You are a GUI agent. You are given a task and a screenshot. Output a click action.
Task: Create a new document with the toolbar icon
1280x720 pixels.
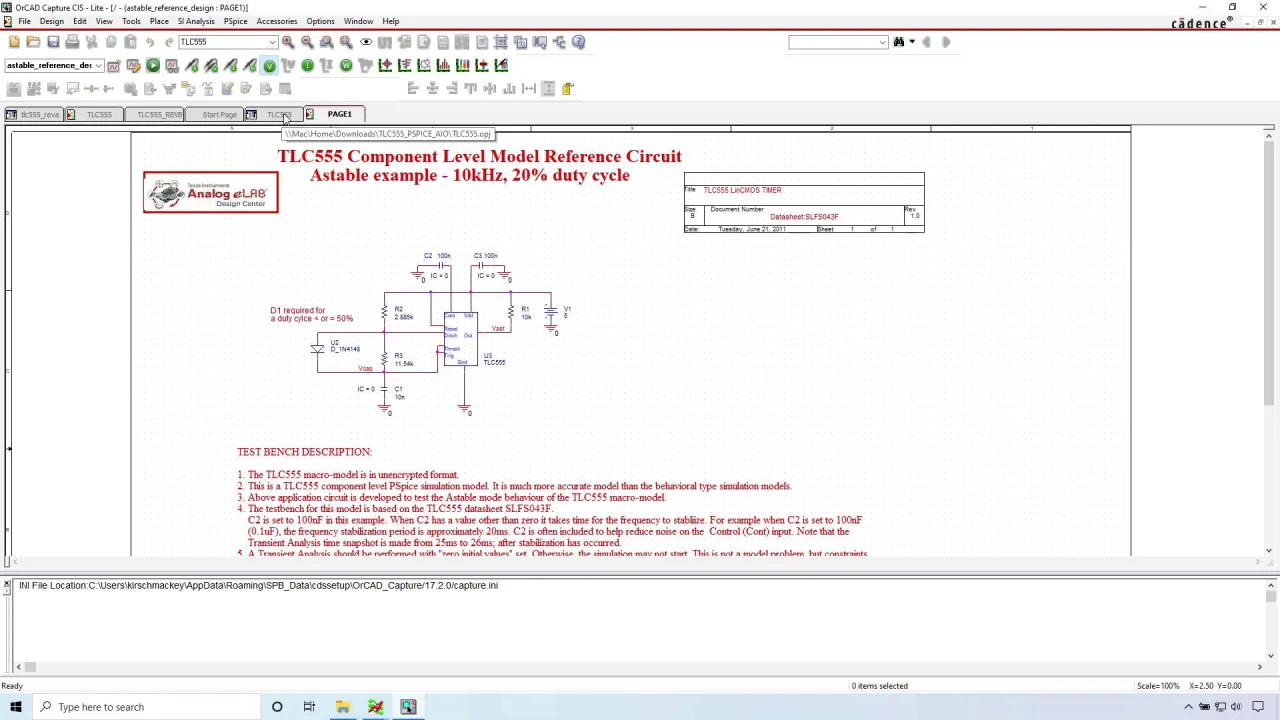(14, 42)
